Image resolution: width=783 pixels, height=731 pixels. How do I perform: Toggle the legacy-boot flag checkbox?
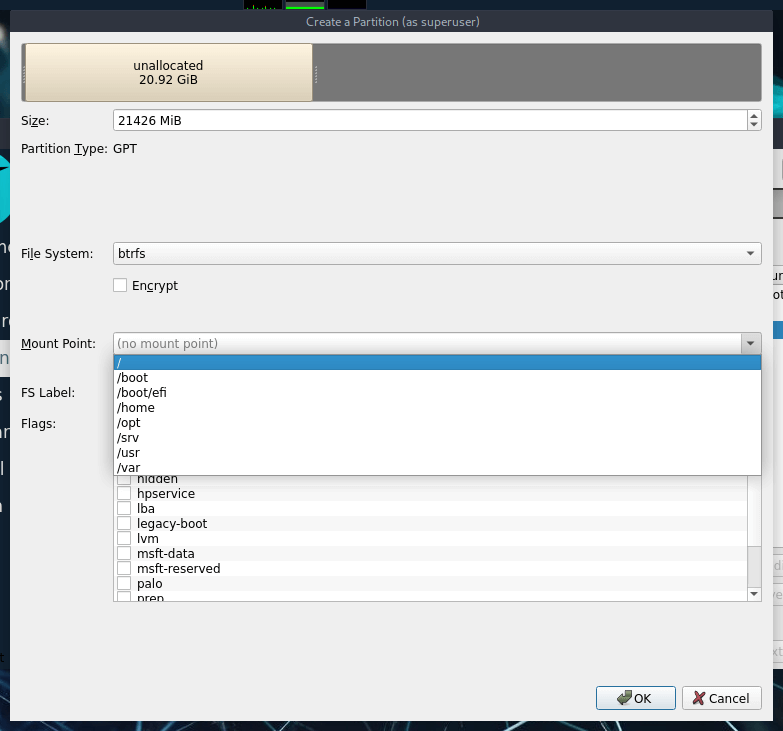click(124, 524)
